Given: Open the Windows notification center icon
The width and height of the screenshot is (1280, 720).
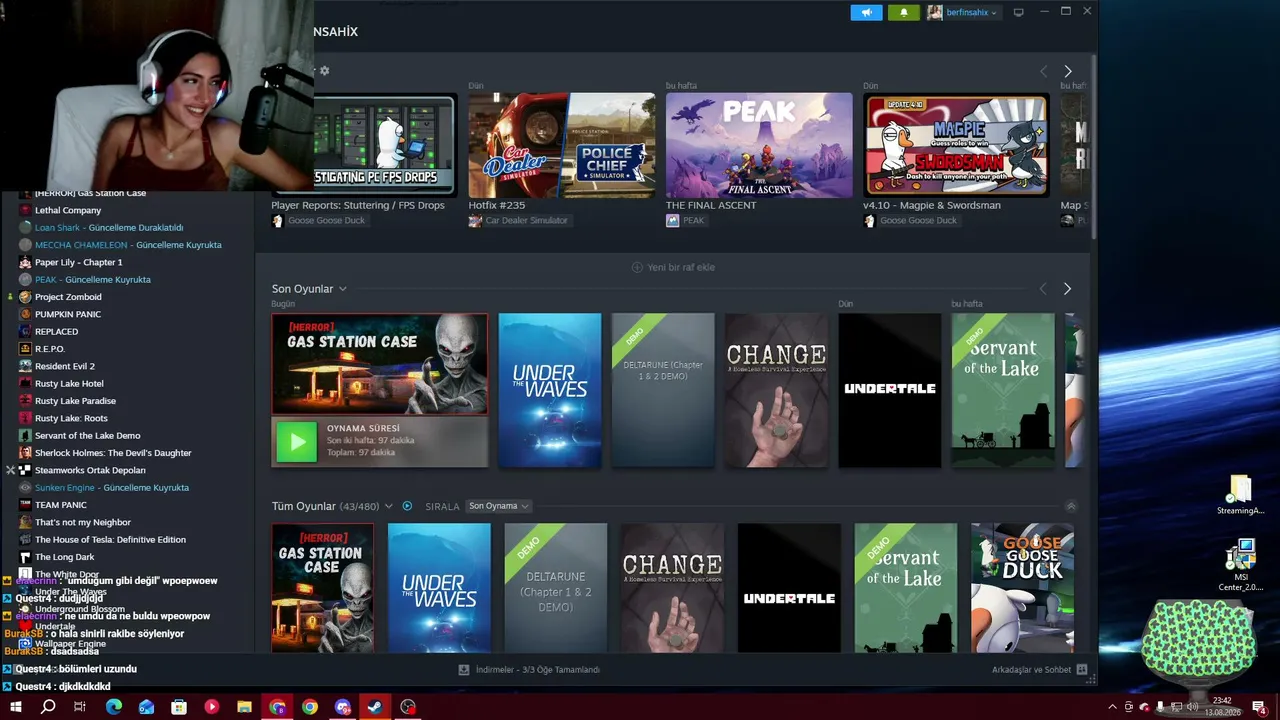Looking at the screenshot, I should [1259, 707].
